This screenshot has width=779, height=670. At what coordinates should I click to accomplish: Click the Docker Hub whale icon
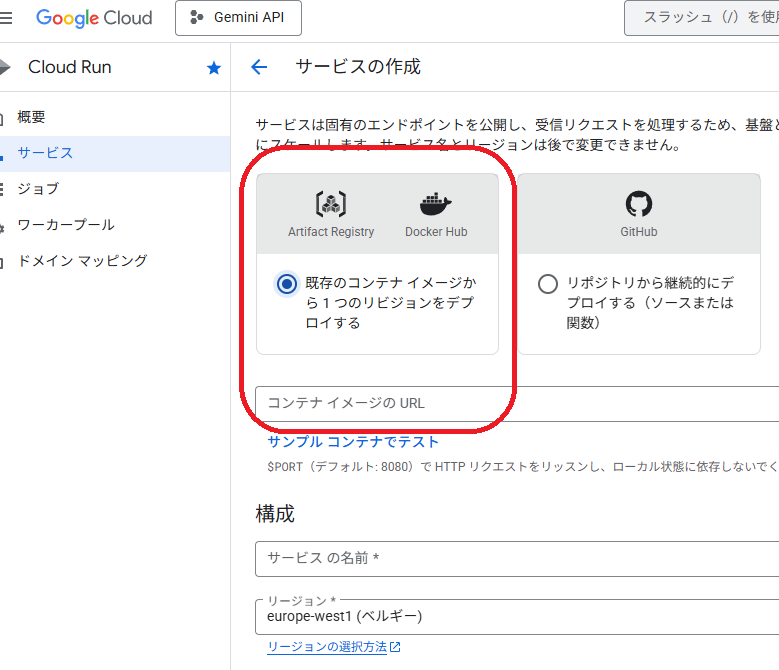(436, 204)
